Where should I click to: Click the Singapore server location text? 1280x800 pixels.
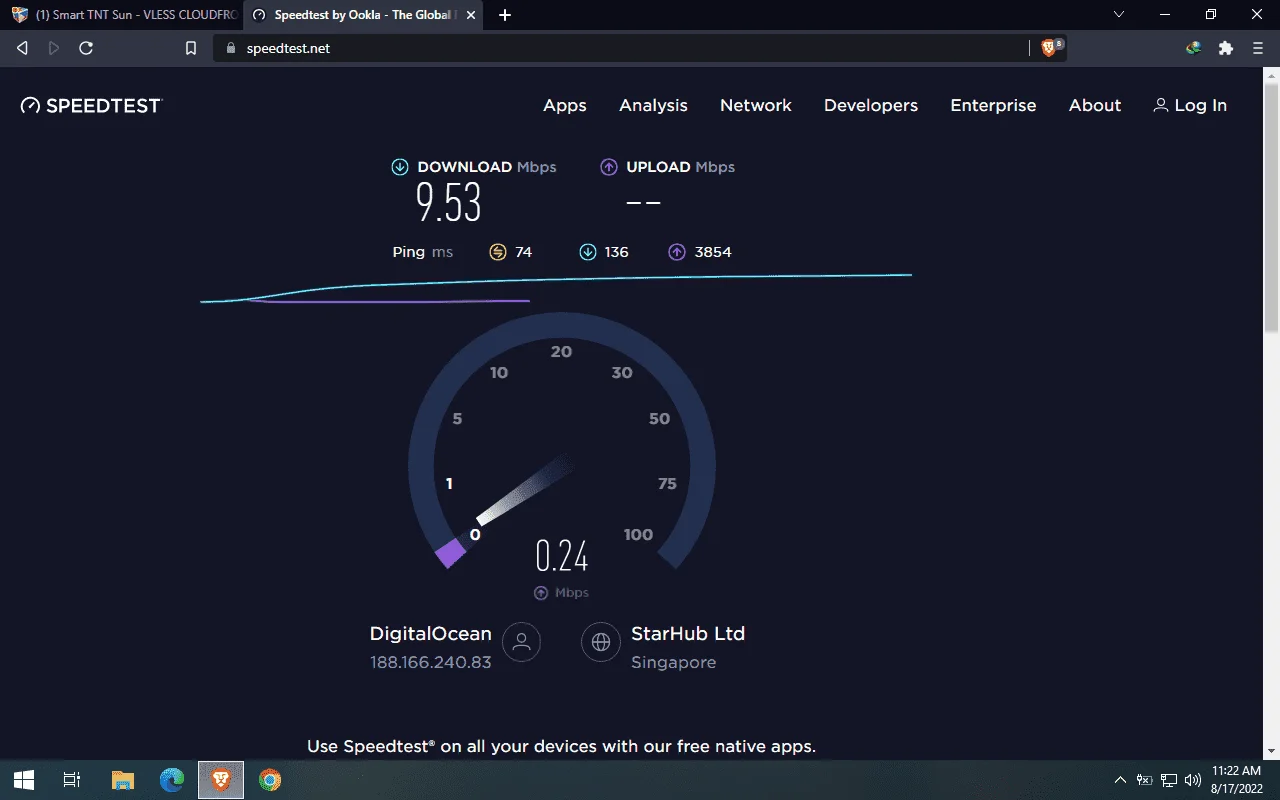674,662
